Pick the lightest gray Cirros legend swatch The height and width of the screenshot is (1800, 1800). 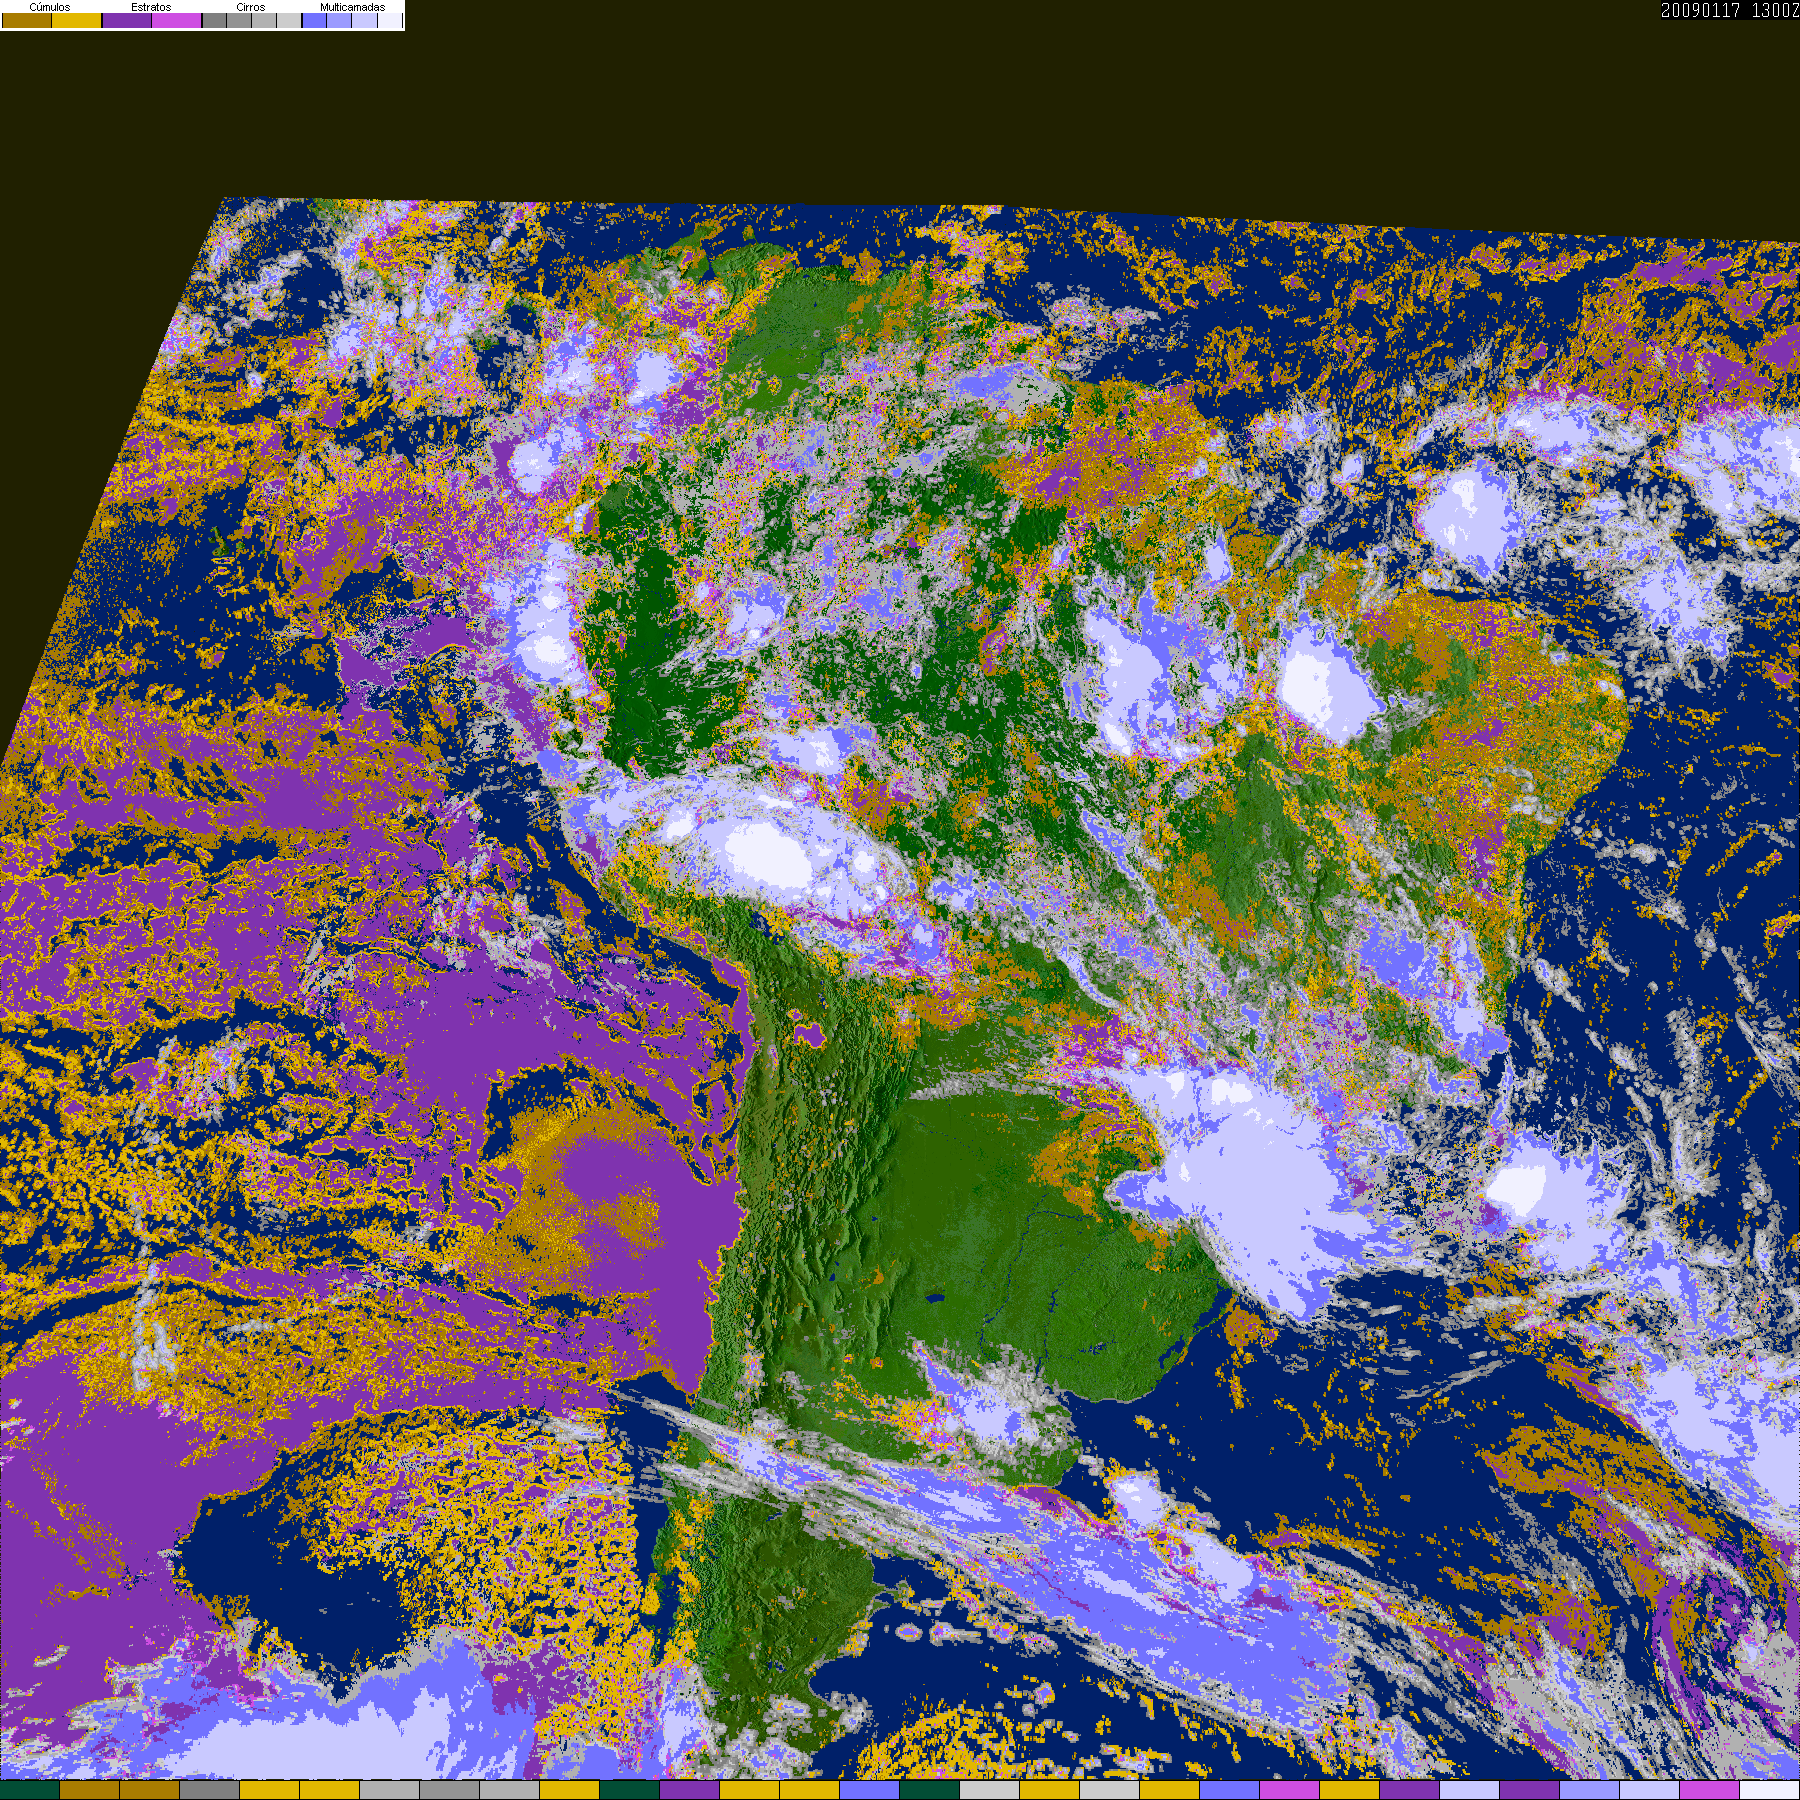[x=289, y=20]
